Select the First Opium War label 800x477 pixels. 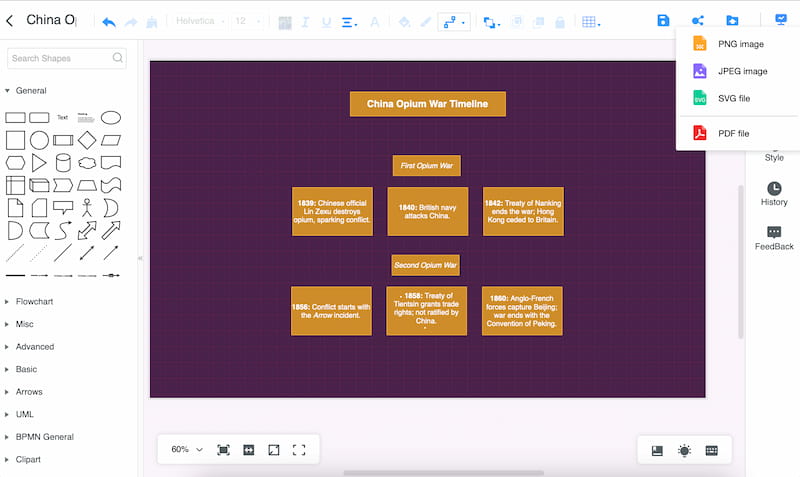point(427,166)
